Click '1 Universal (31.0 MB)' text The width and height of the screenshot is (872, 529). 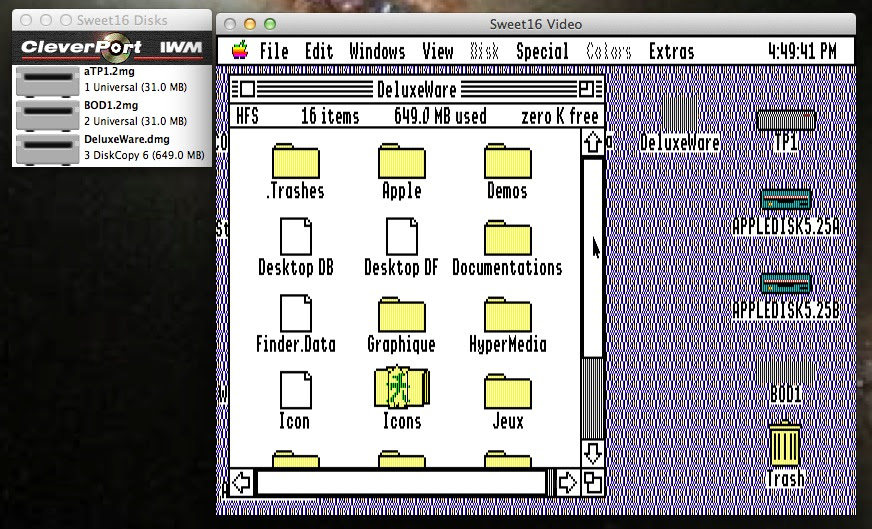tap(135, 87)
